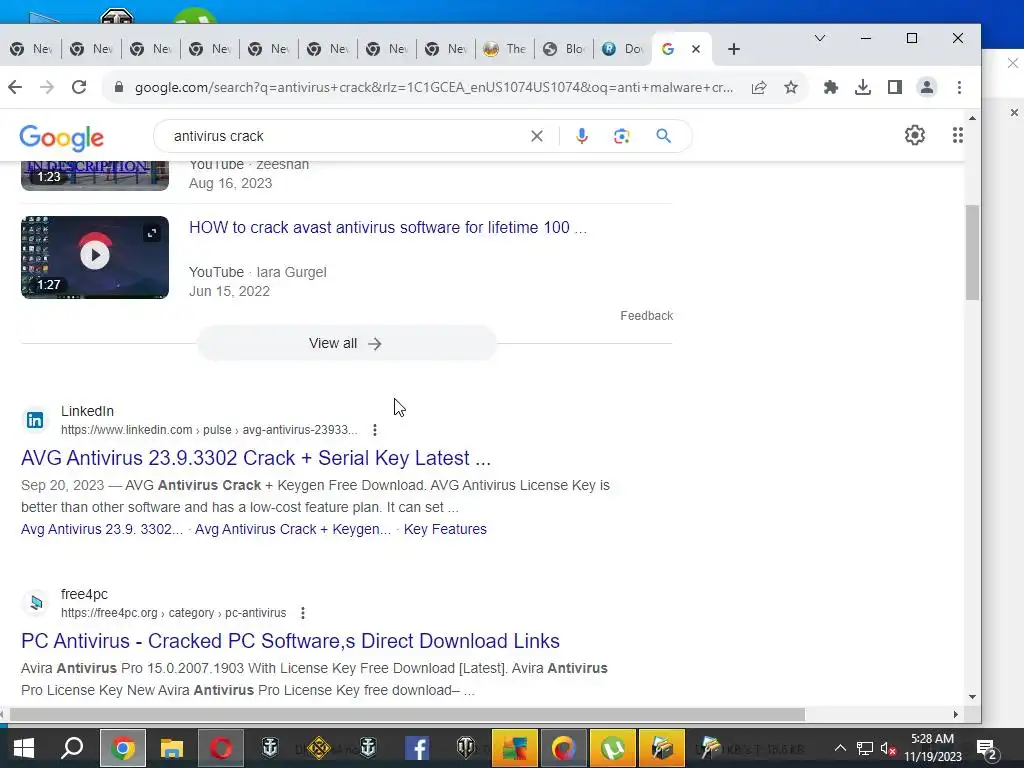Open the volume control tray icon

pos(888,748)
